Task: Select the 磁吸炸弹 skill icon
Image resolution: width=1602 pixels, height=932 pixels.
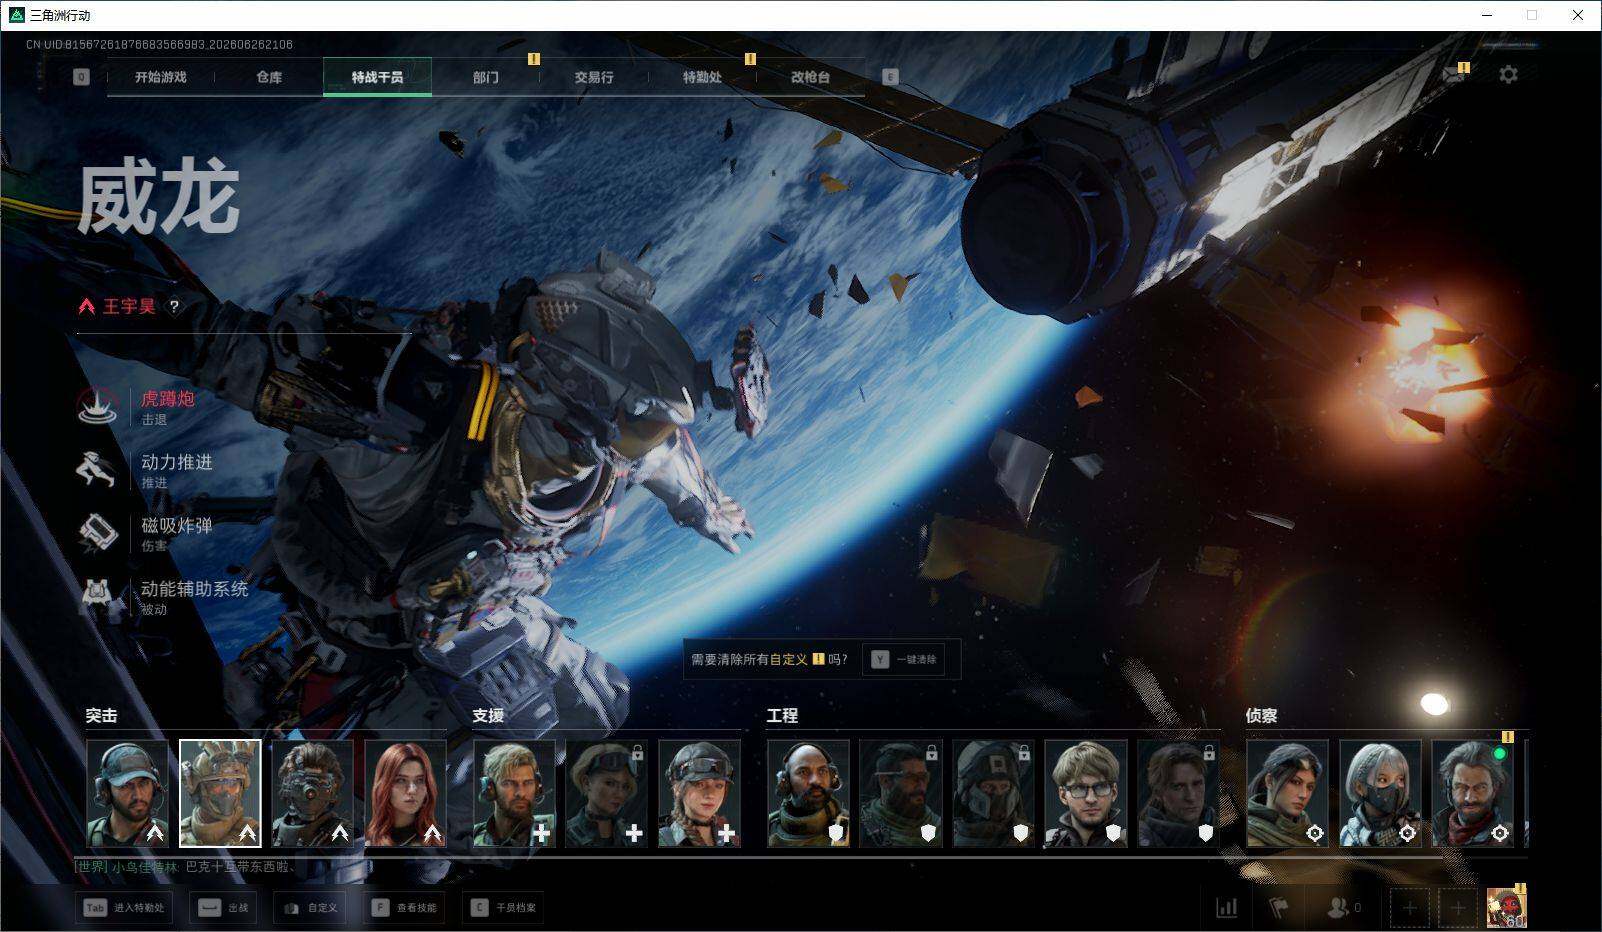Action: (x=97, y=532)
